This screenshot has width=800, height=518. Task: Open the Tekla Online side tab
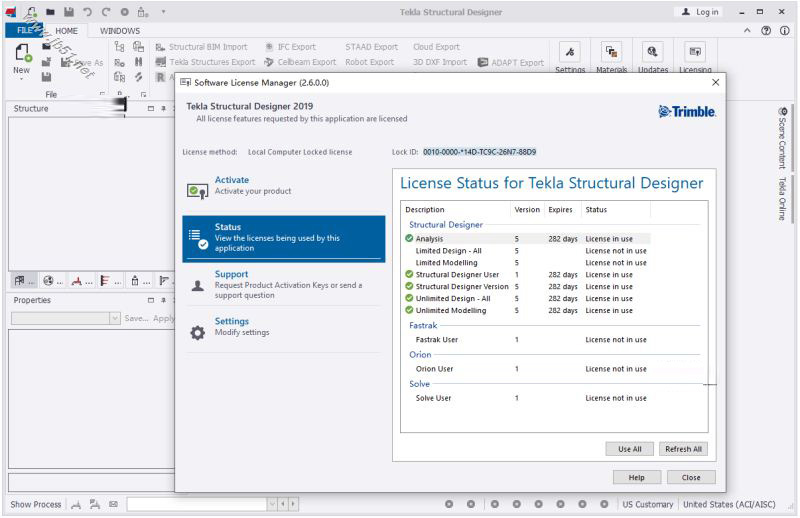pos(782,199)
